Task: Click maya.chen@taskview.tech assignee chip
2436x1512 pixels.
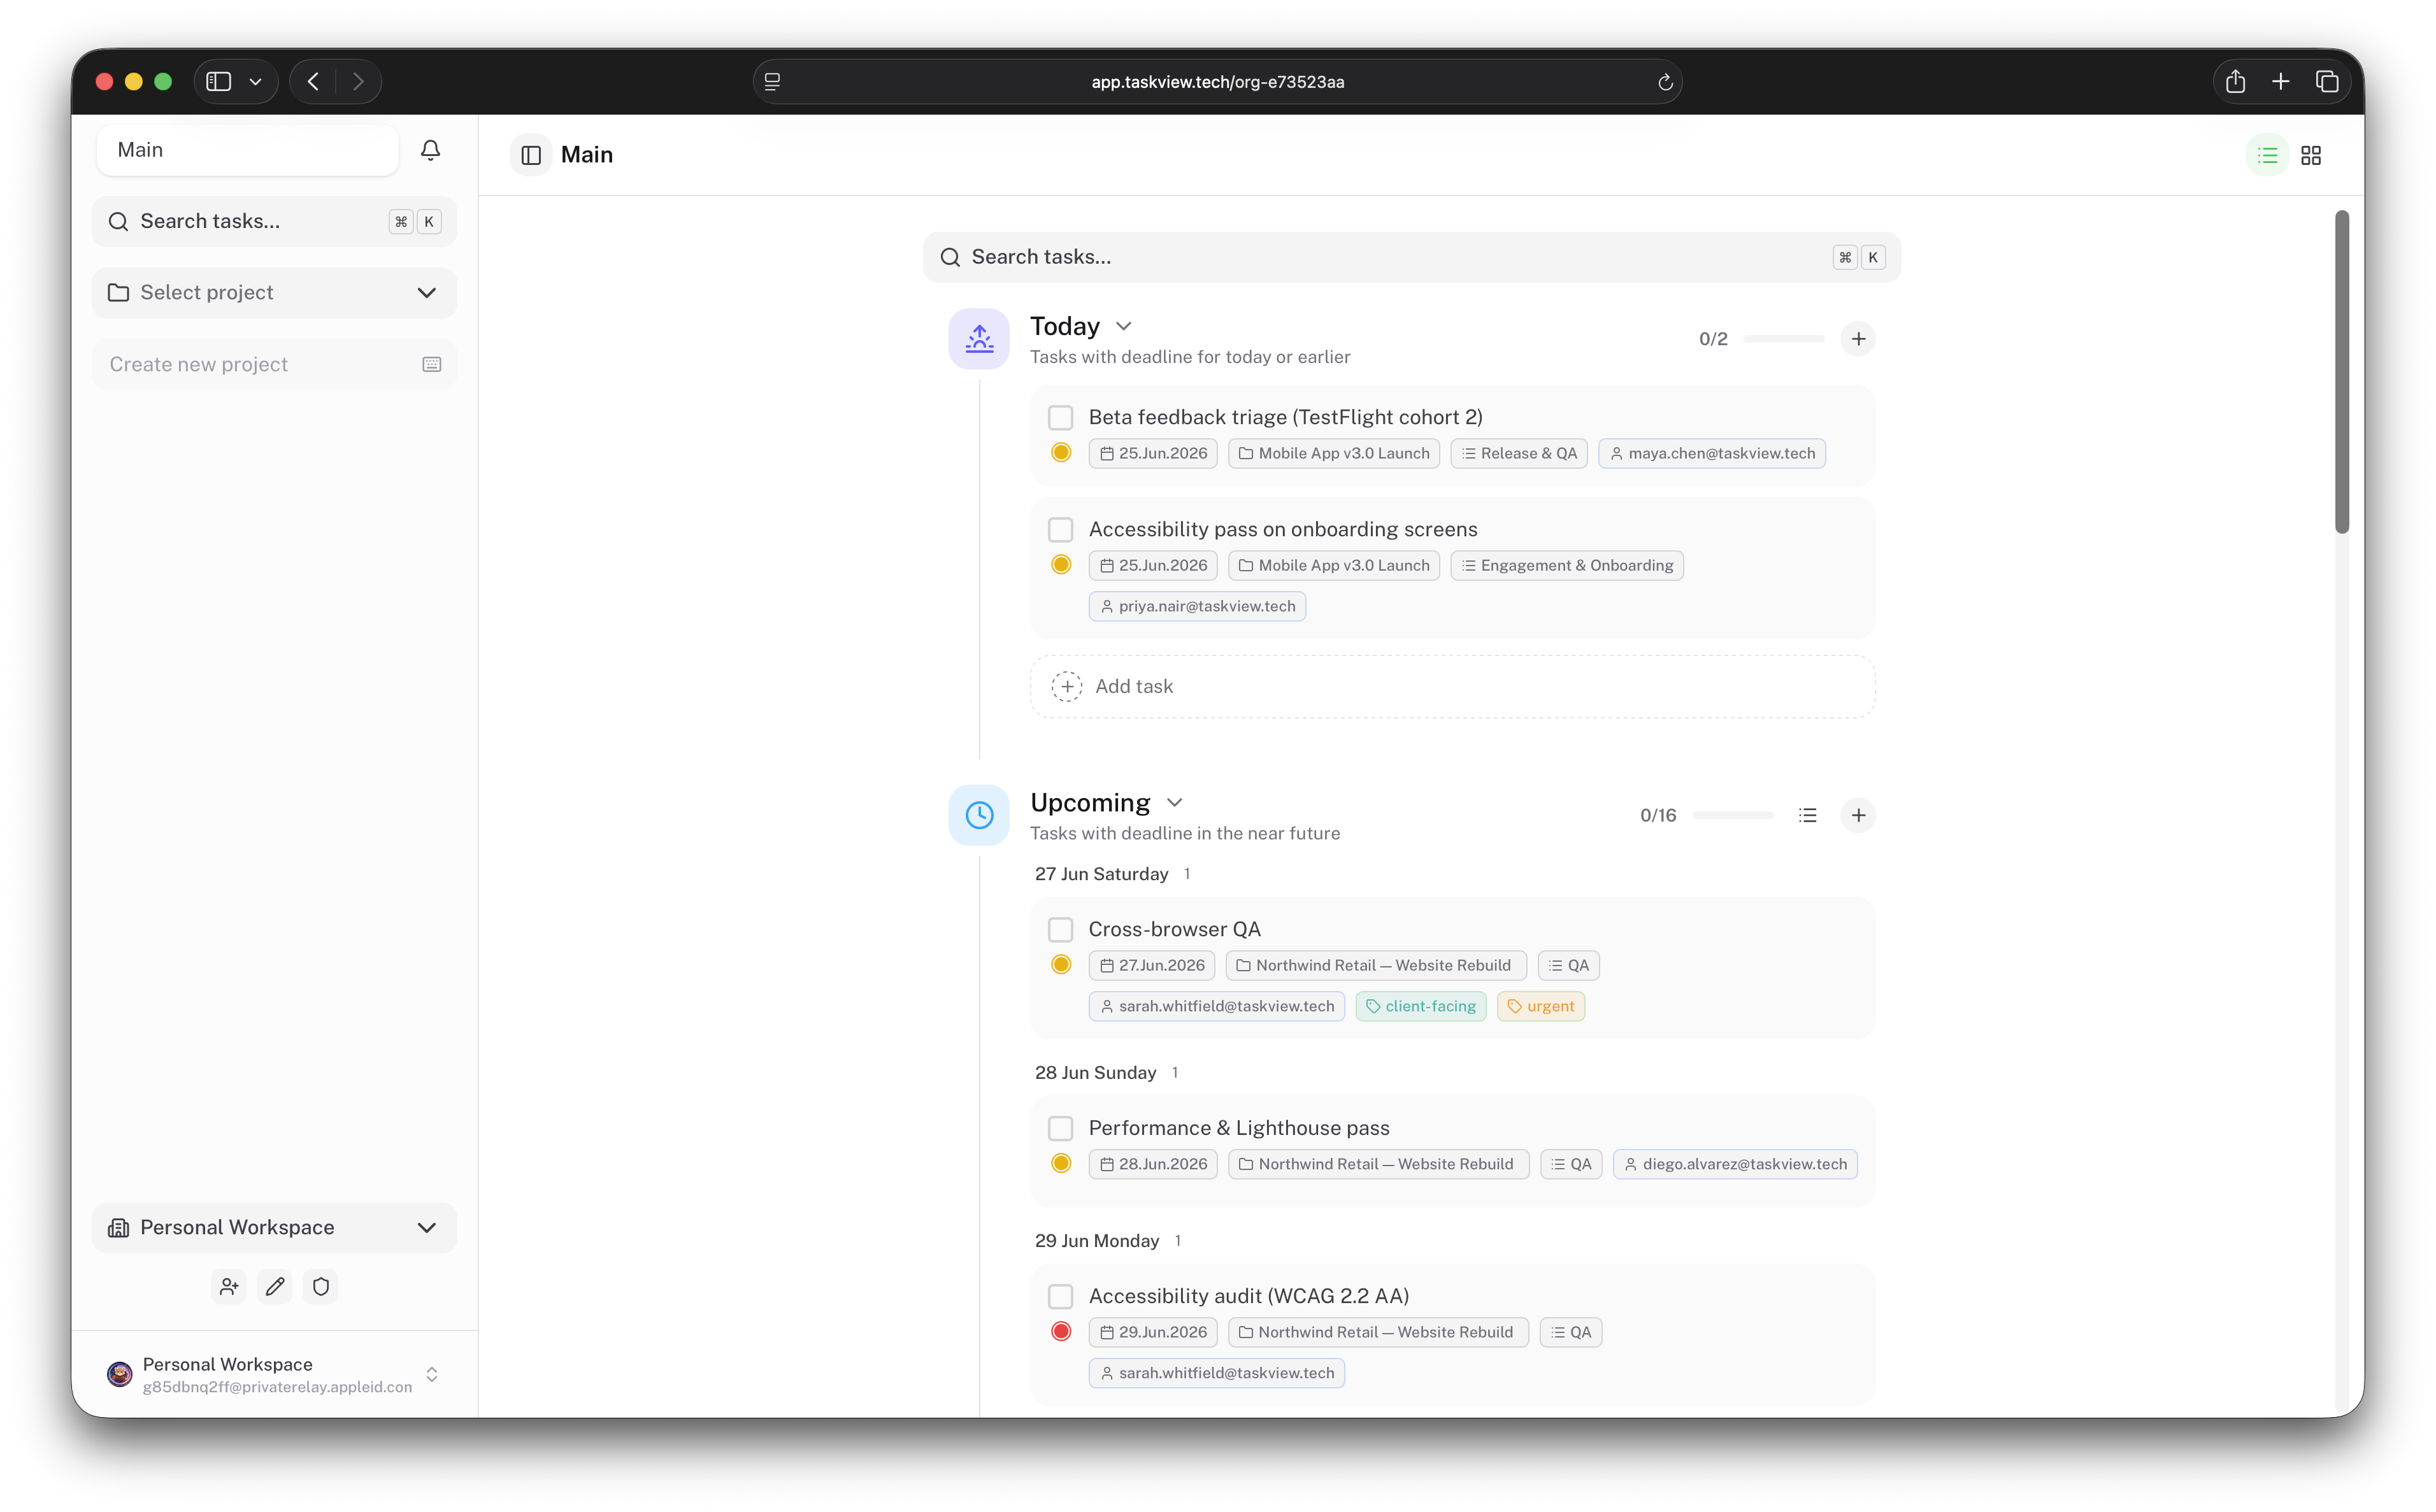Action: pos(1712,453)
